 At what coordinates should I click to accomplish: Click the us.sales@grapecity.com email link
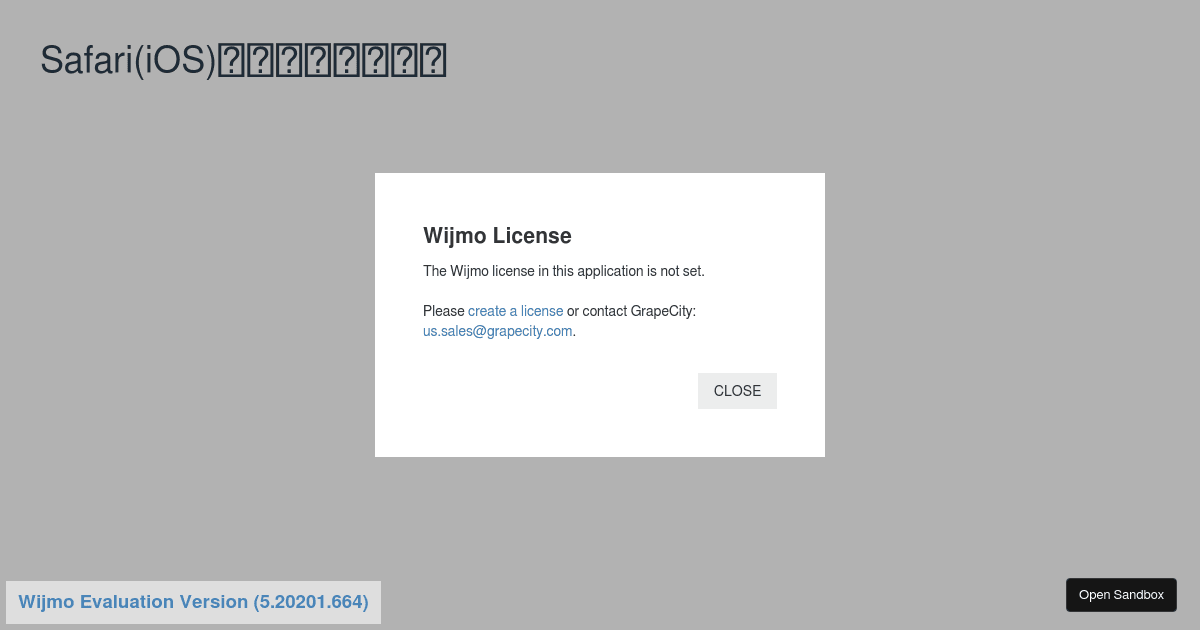coord(498,331)
